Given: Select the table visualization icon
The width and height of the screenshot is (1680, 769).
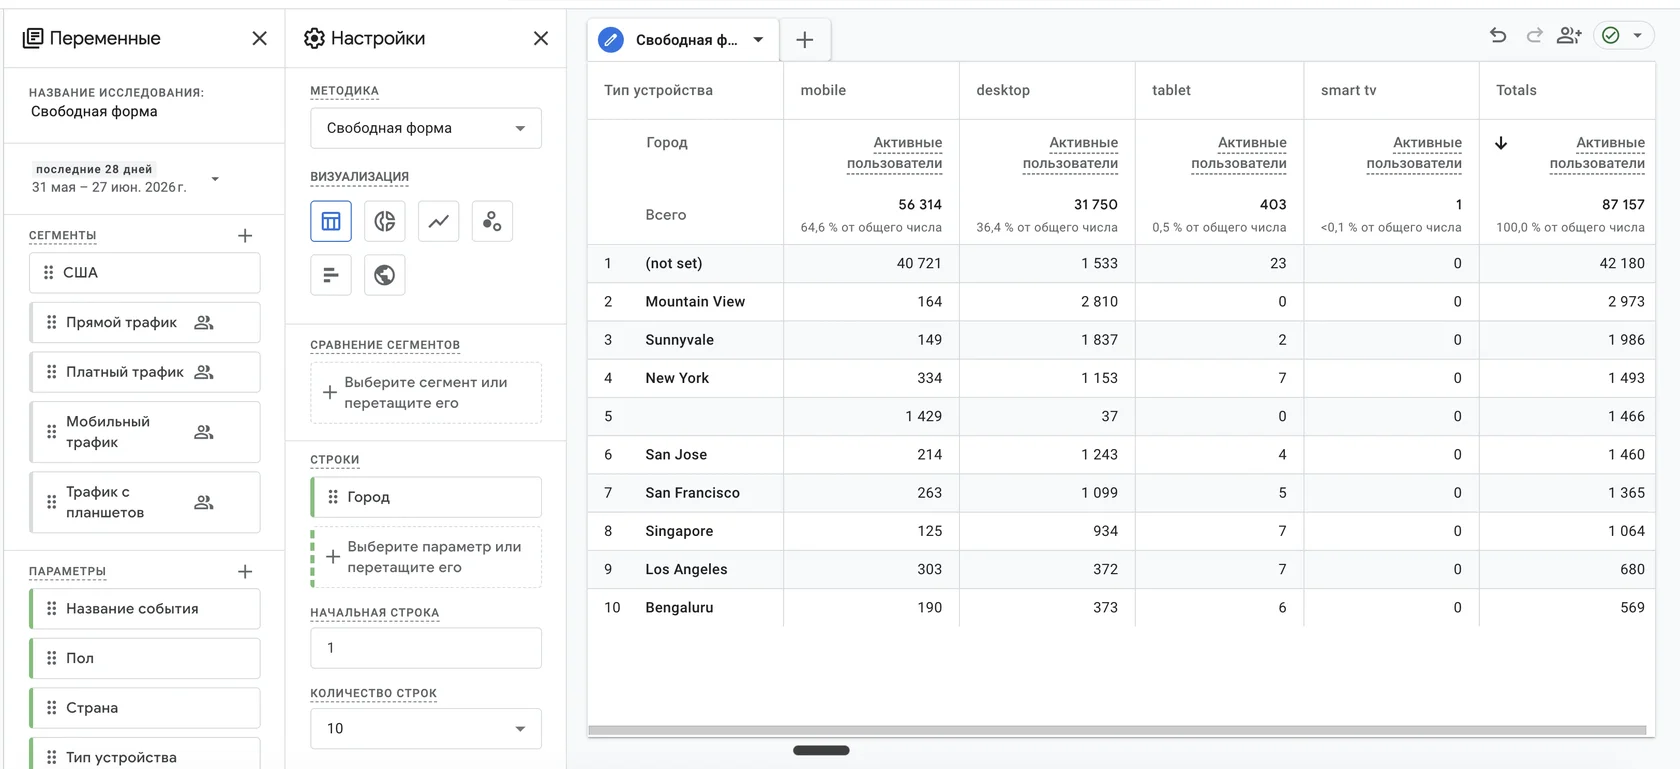Looking at the screenshot, I should (x=331, y=221).
